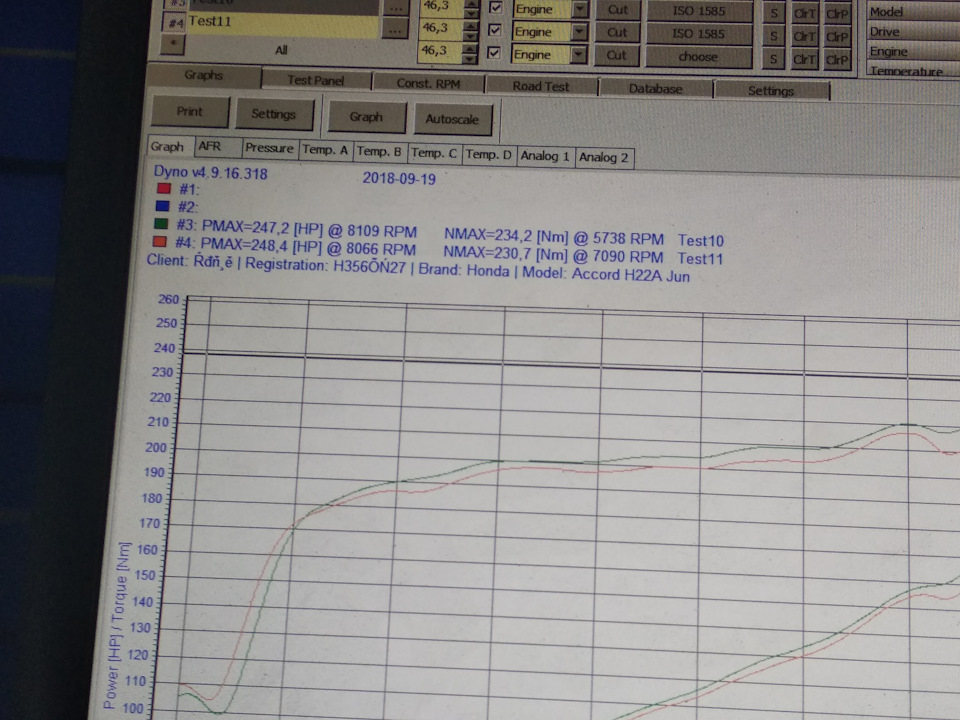Click the Cut button in the Test11 row
The height and width of the screenshot is (720, 960).
coord(617,33)
